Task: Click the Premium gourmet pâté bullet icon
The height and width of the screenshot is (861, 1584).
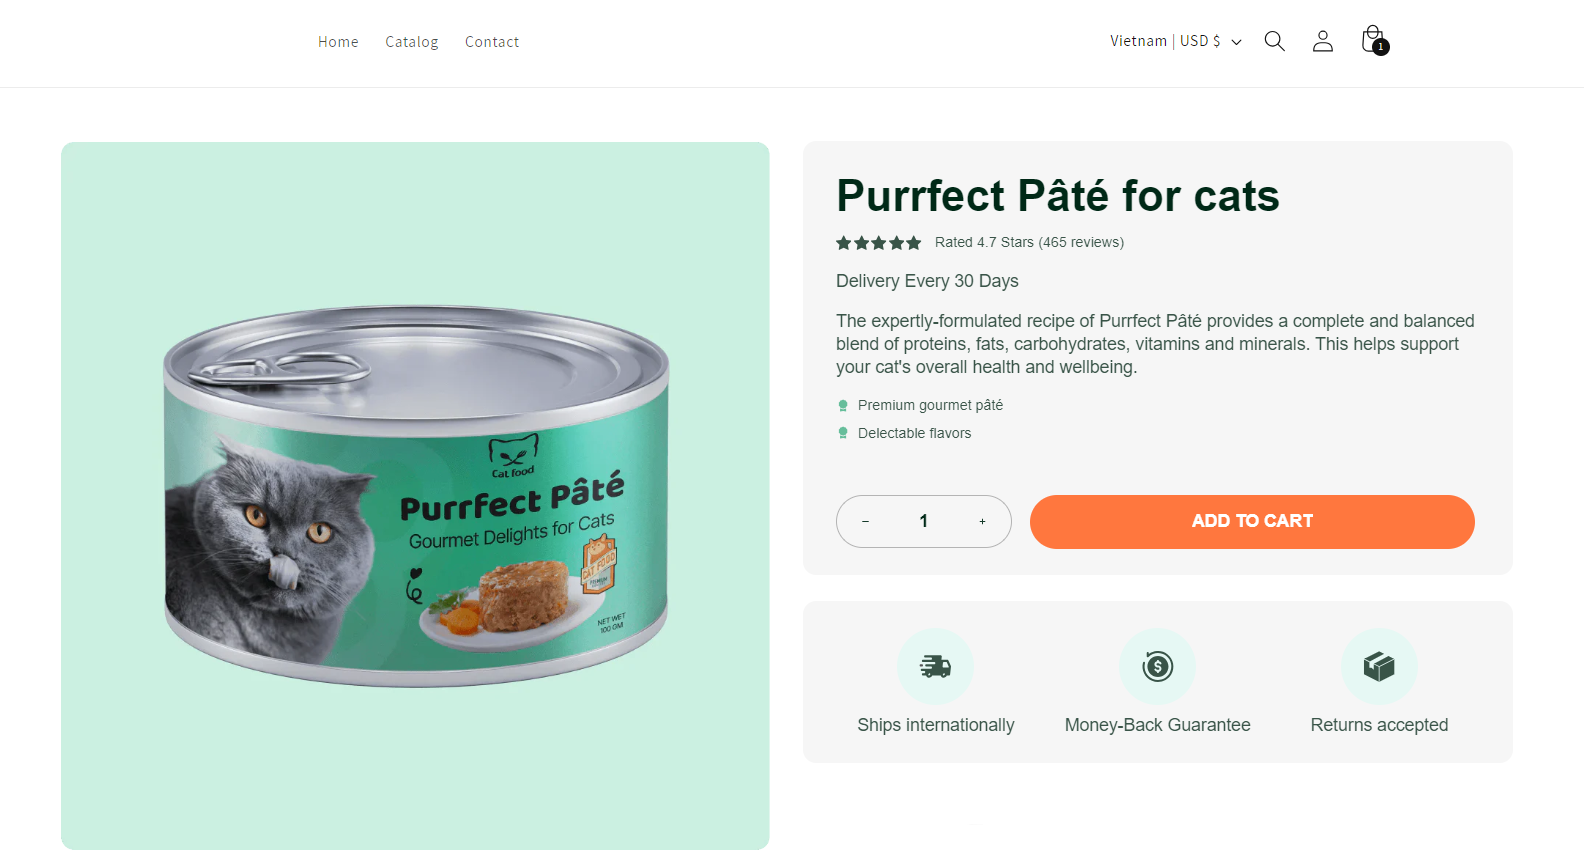Action: click(842, 404)
